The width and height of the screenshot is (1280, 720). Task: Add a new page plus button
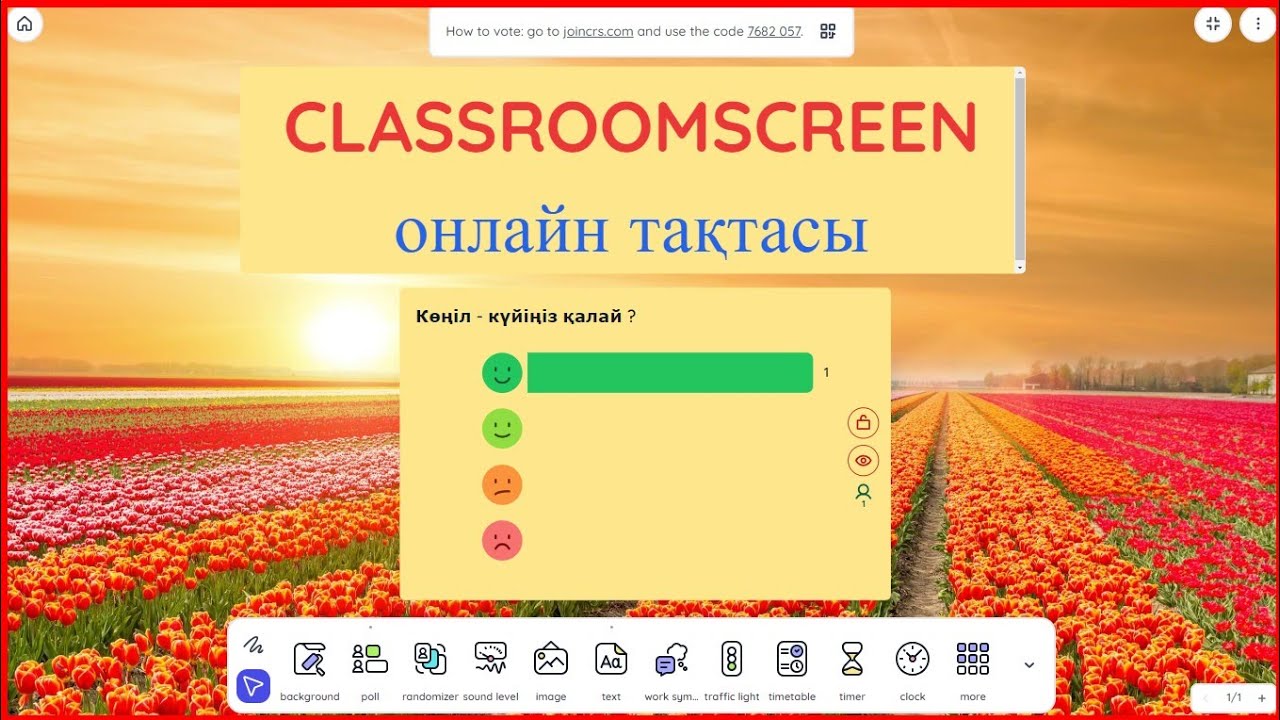coord(1262,698)
